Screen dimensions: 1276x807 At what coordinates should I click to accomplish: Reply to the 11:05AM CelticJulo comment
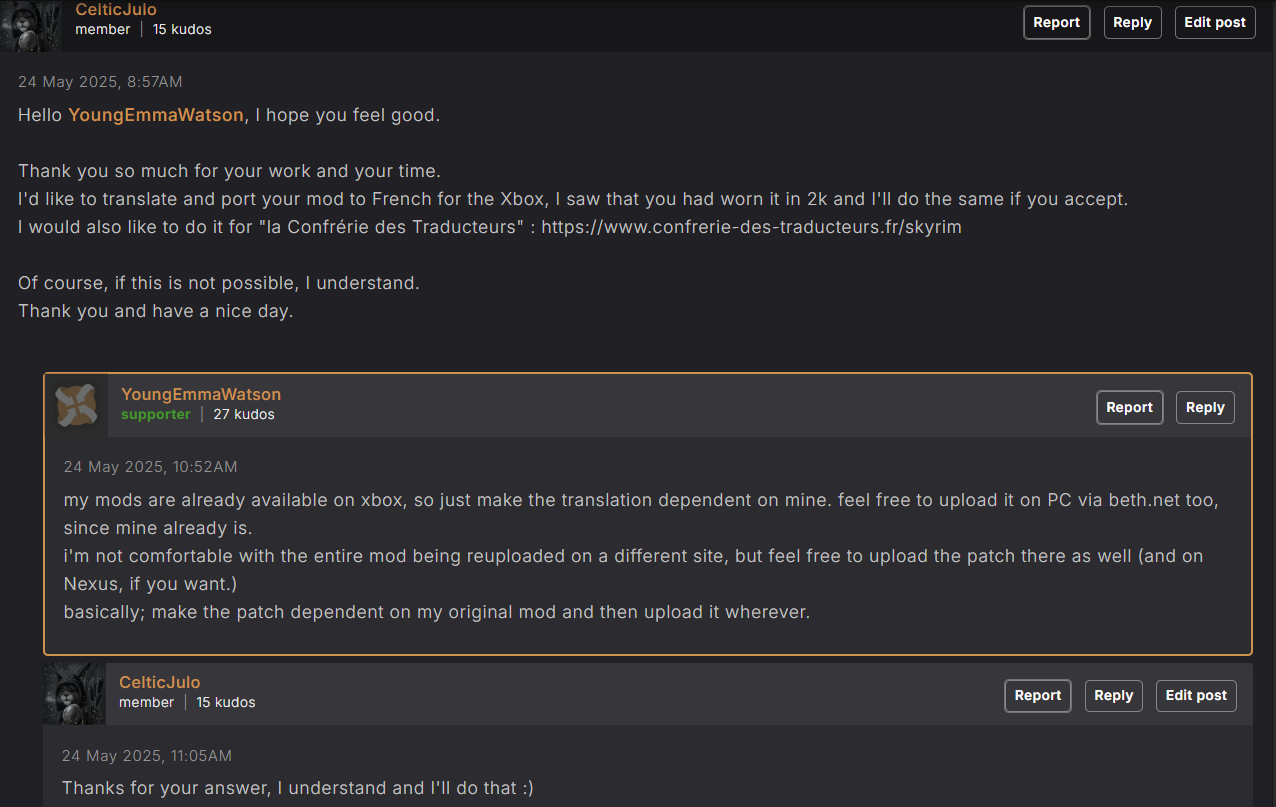(1113, 695)
